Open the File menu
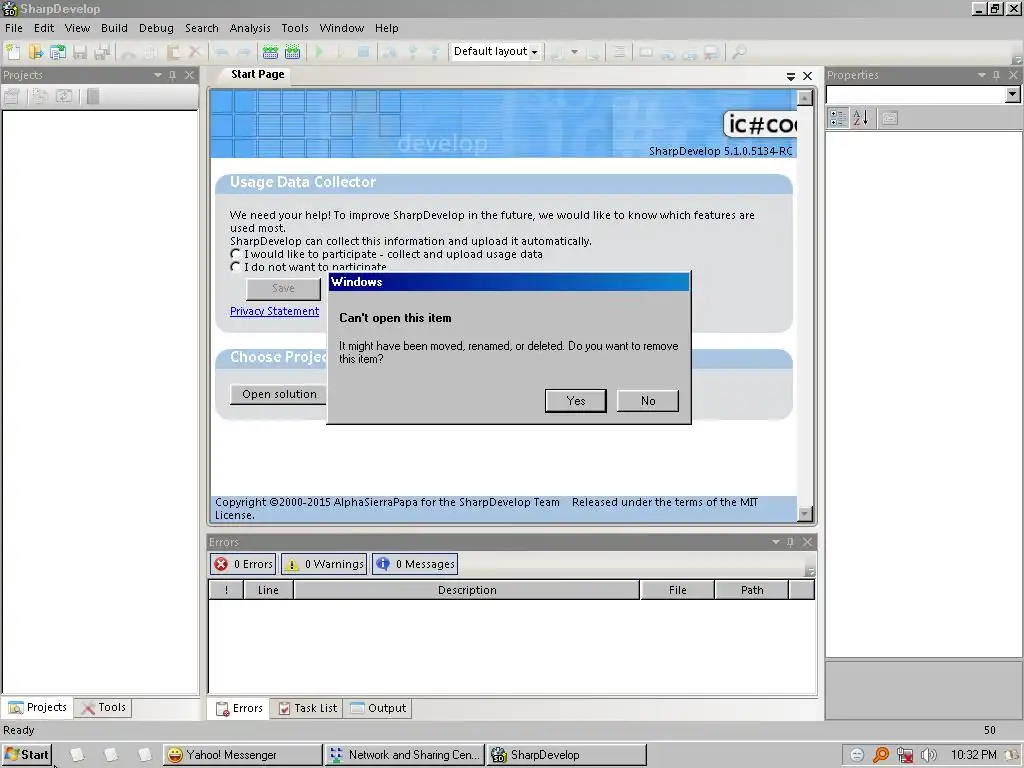 point(14,28)
